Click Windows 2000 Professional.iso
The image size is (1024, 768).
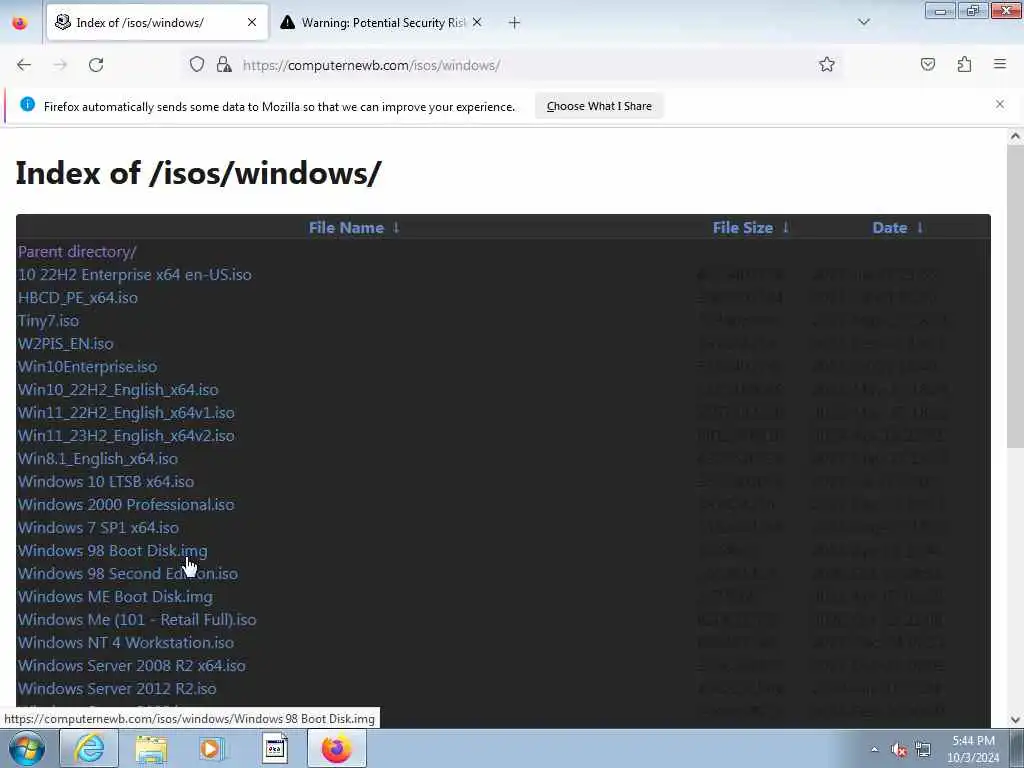(x=126, y=504)
